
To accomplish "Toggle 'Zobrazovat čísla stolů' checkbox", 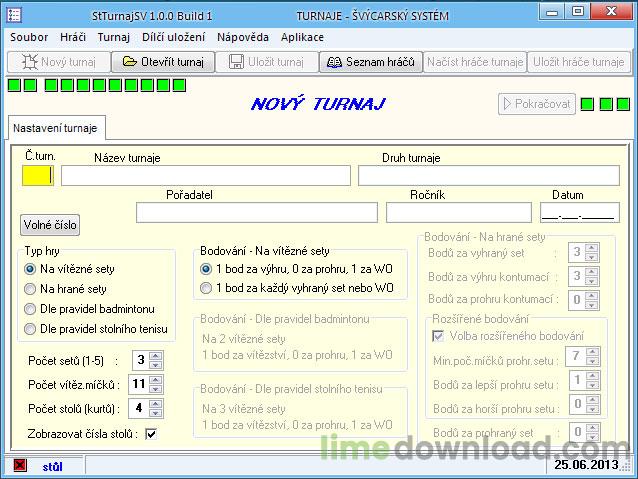I will 151,434.
